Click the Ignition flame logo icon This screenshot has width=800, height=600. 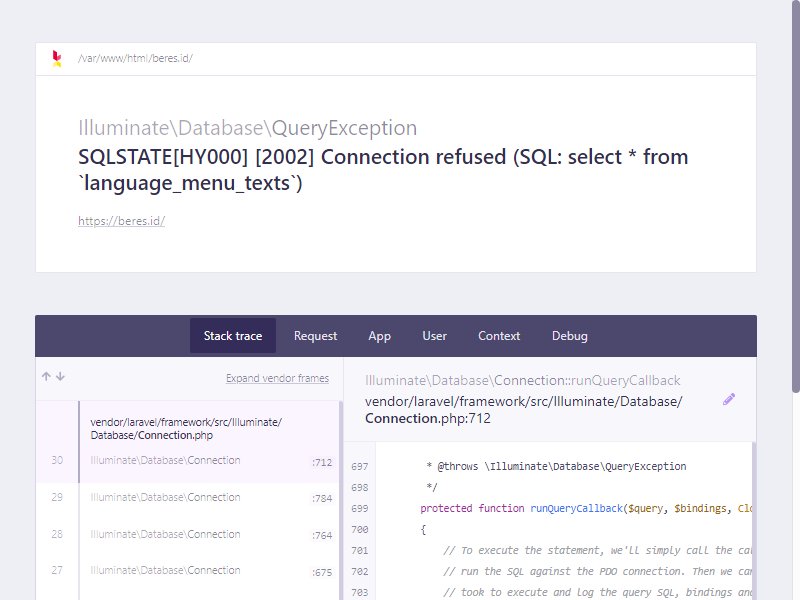point(57,59)
